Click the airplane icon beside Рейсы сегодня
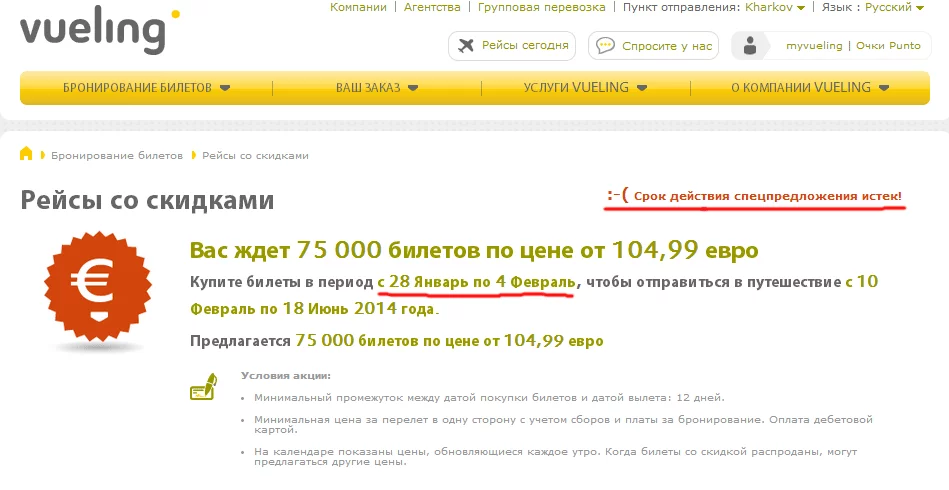949x490 pixels. click(466, 45)
